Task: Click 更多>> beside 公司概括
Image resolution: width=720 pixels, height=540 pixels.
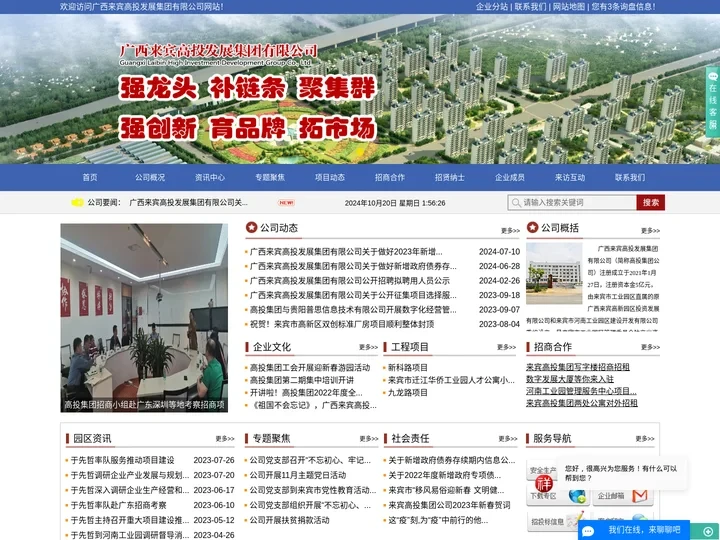Action: pos(650,231)
